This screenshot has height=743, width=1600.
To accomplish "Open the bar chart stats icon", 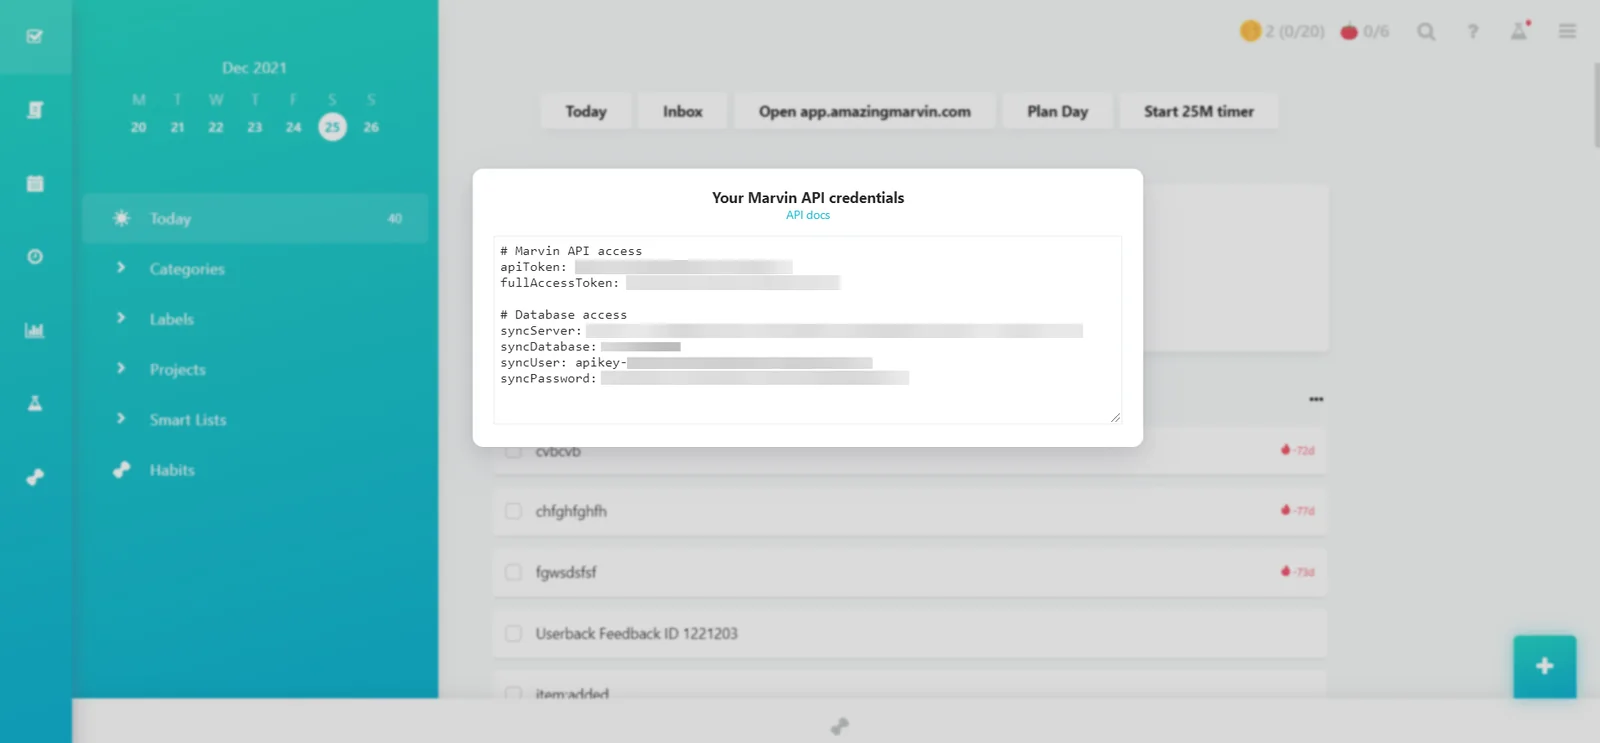I will (x=35, y=330).
